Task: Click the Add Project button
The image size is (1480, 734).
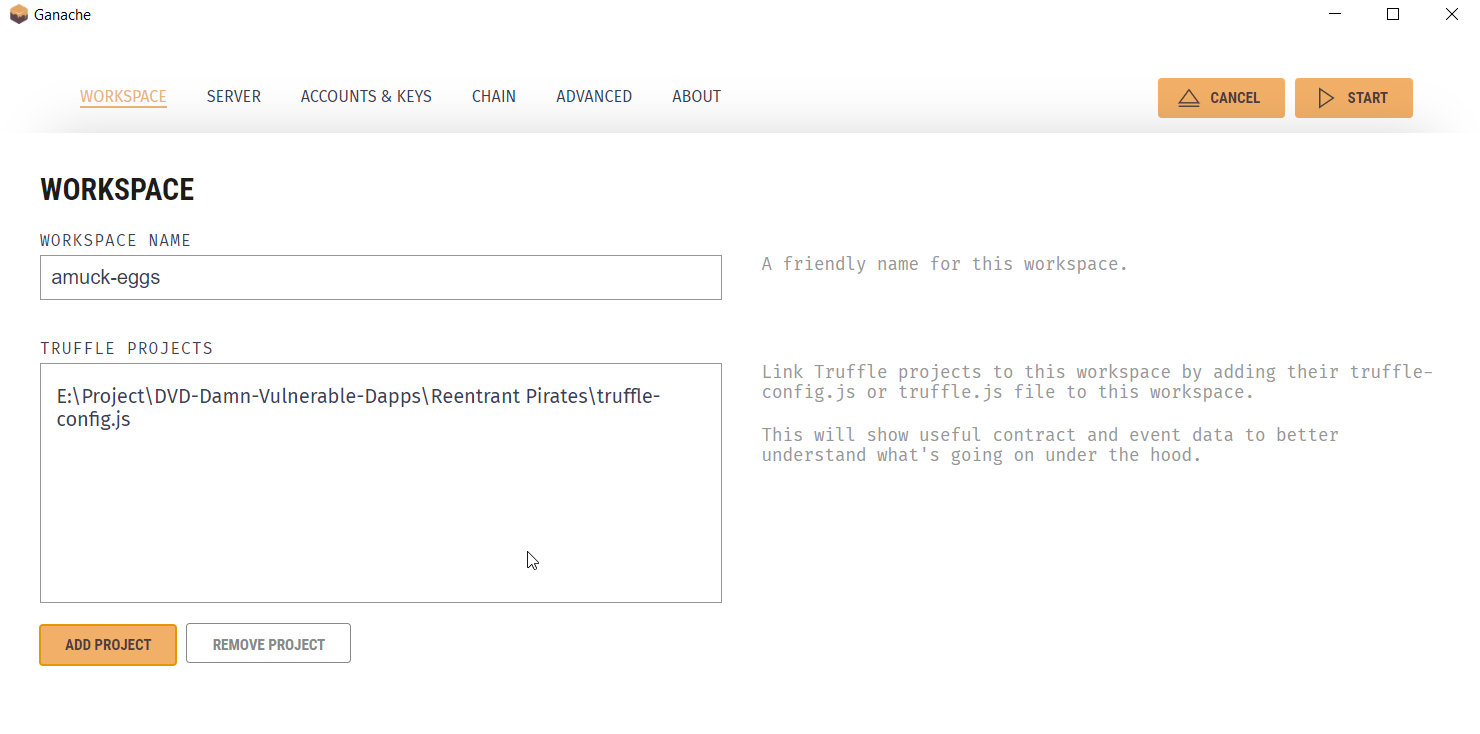Action: tap(108, 645)
